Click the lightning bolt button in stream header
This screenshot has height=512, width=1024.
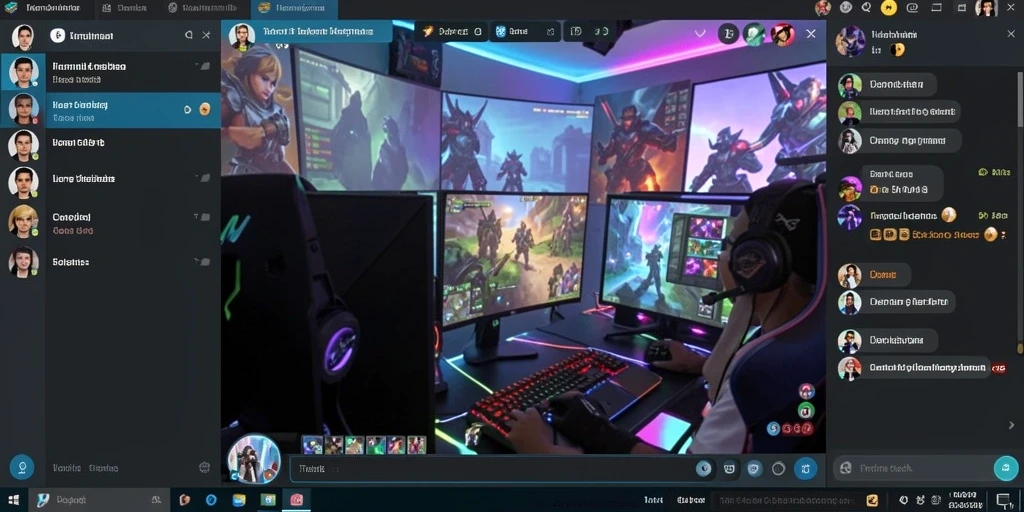click(451, 31)
